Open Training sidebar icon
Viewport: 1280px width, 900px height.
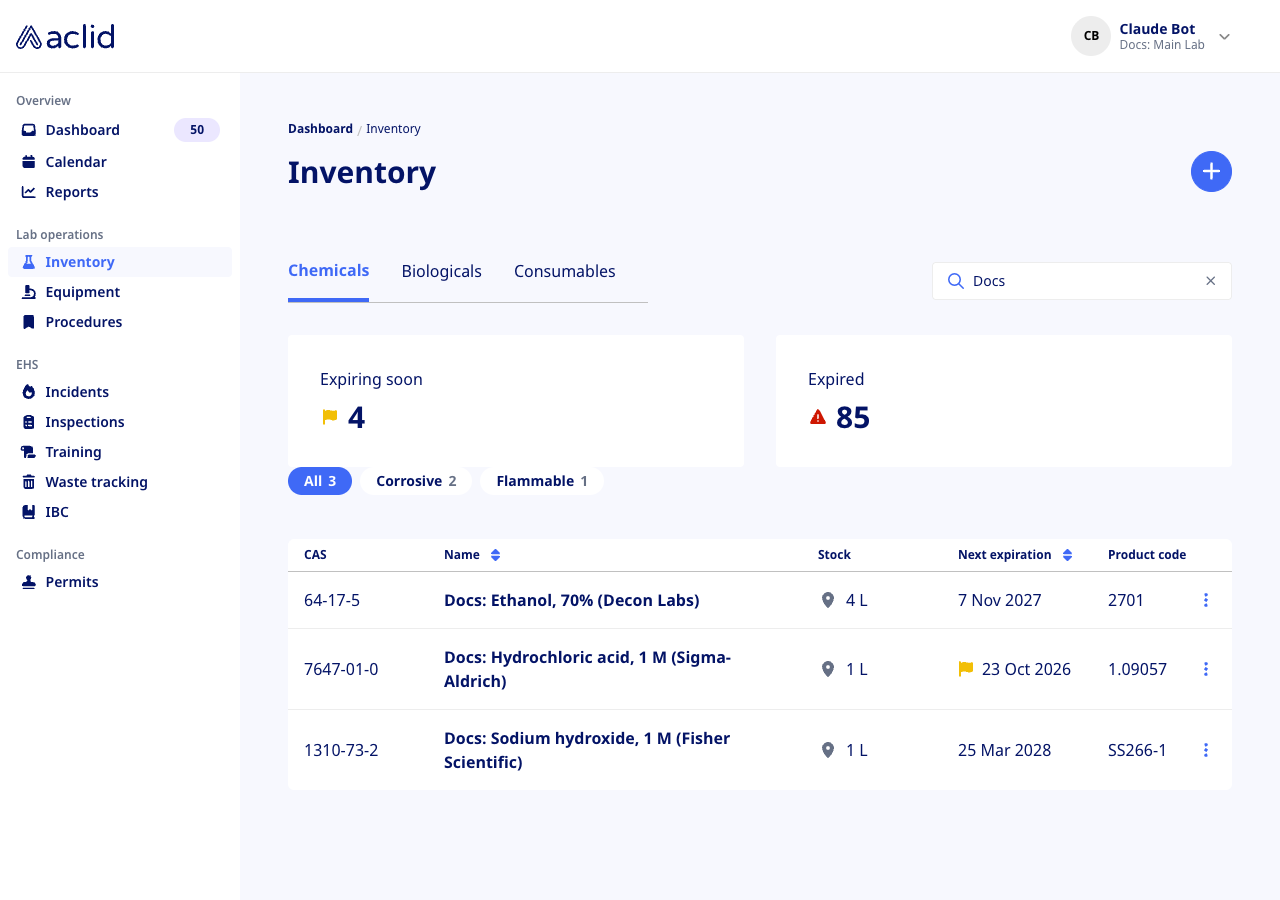click(x=29, y=452)
